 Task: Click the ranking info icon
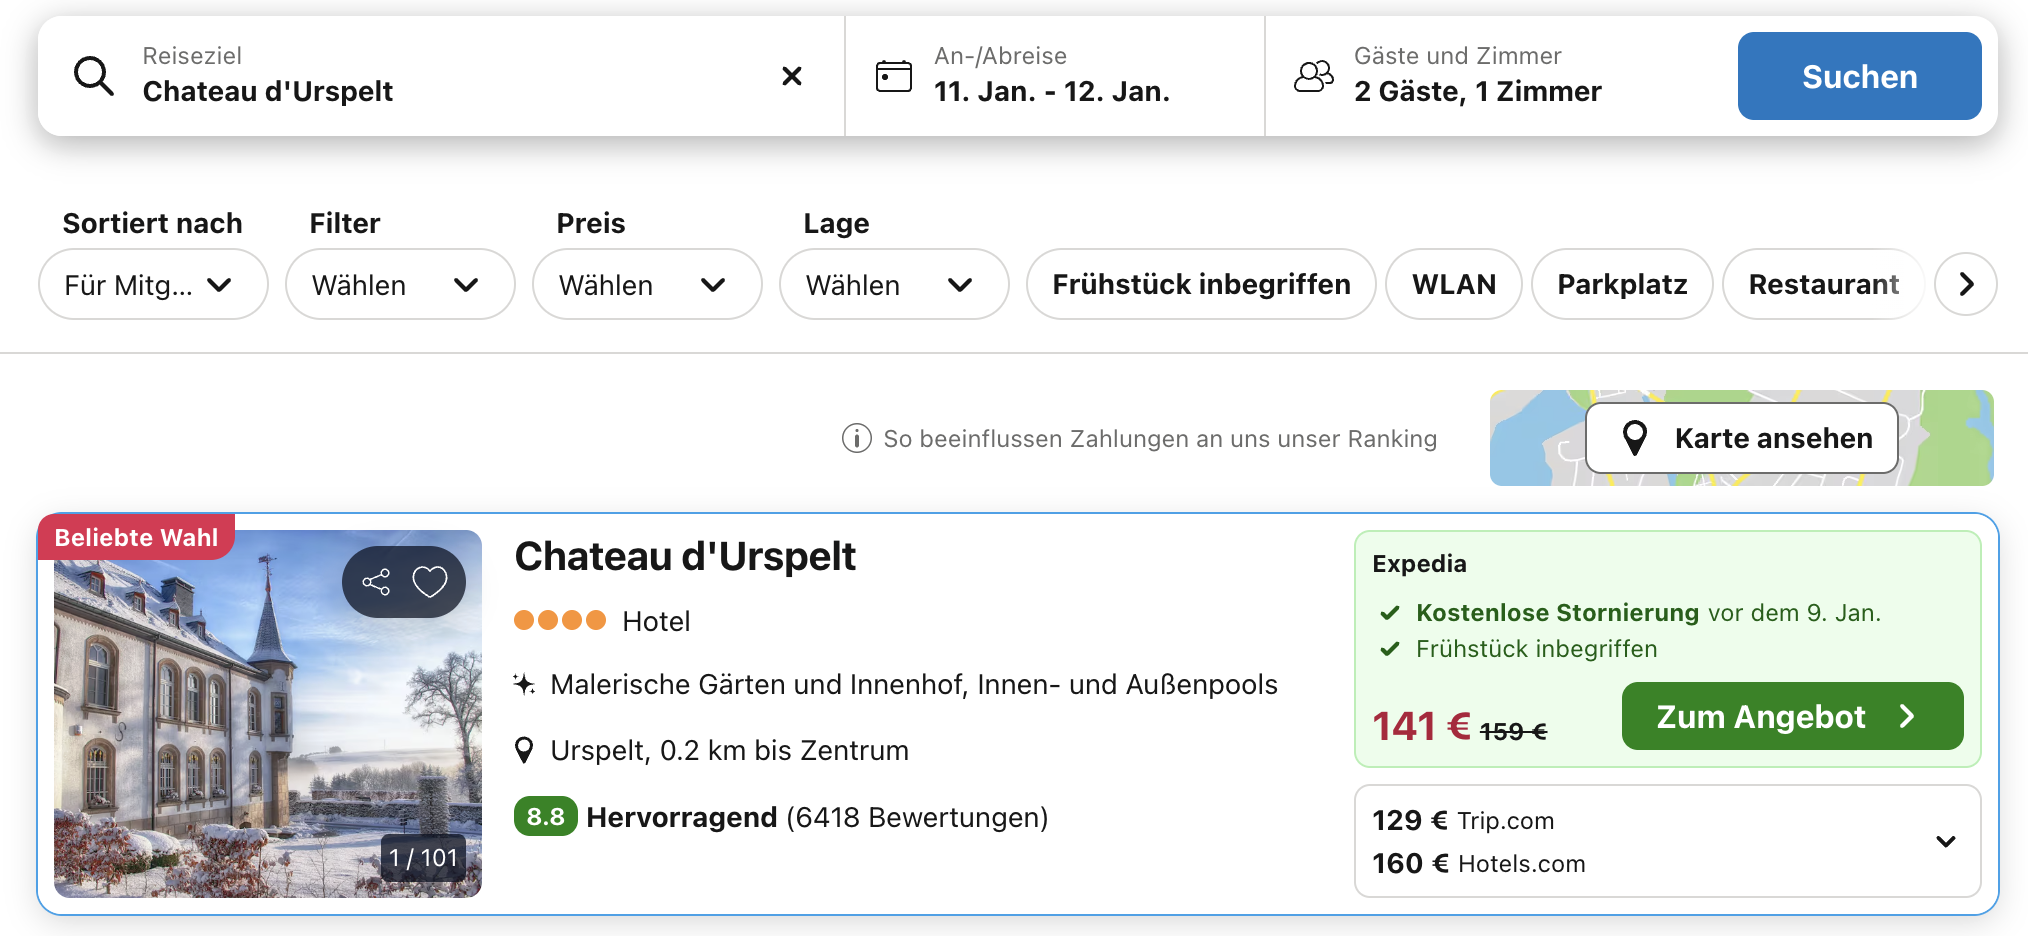856,438
